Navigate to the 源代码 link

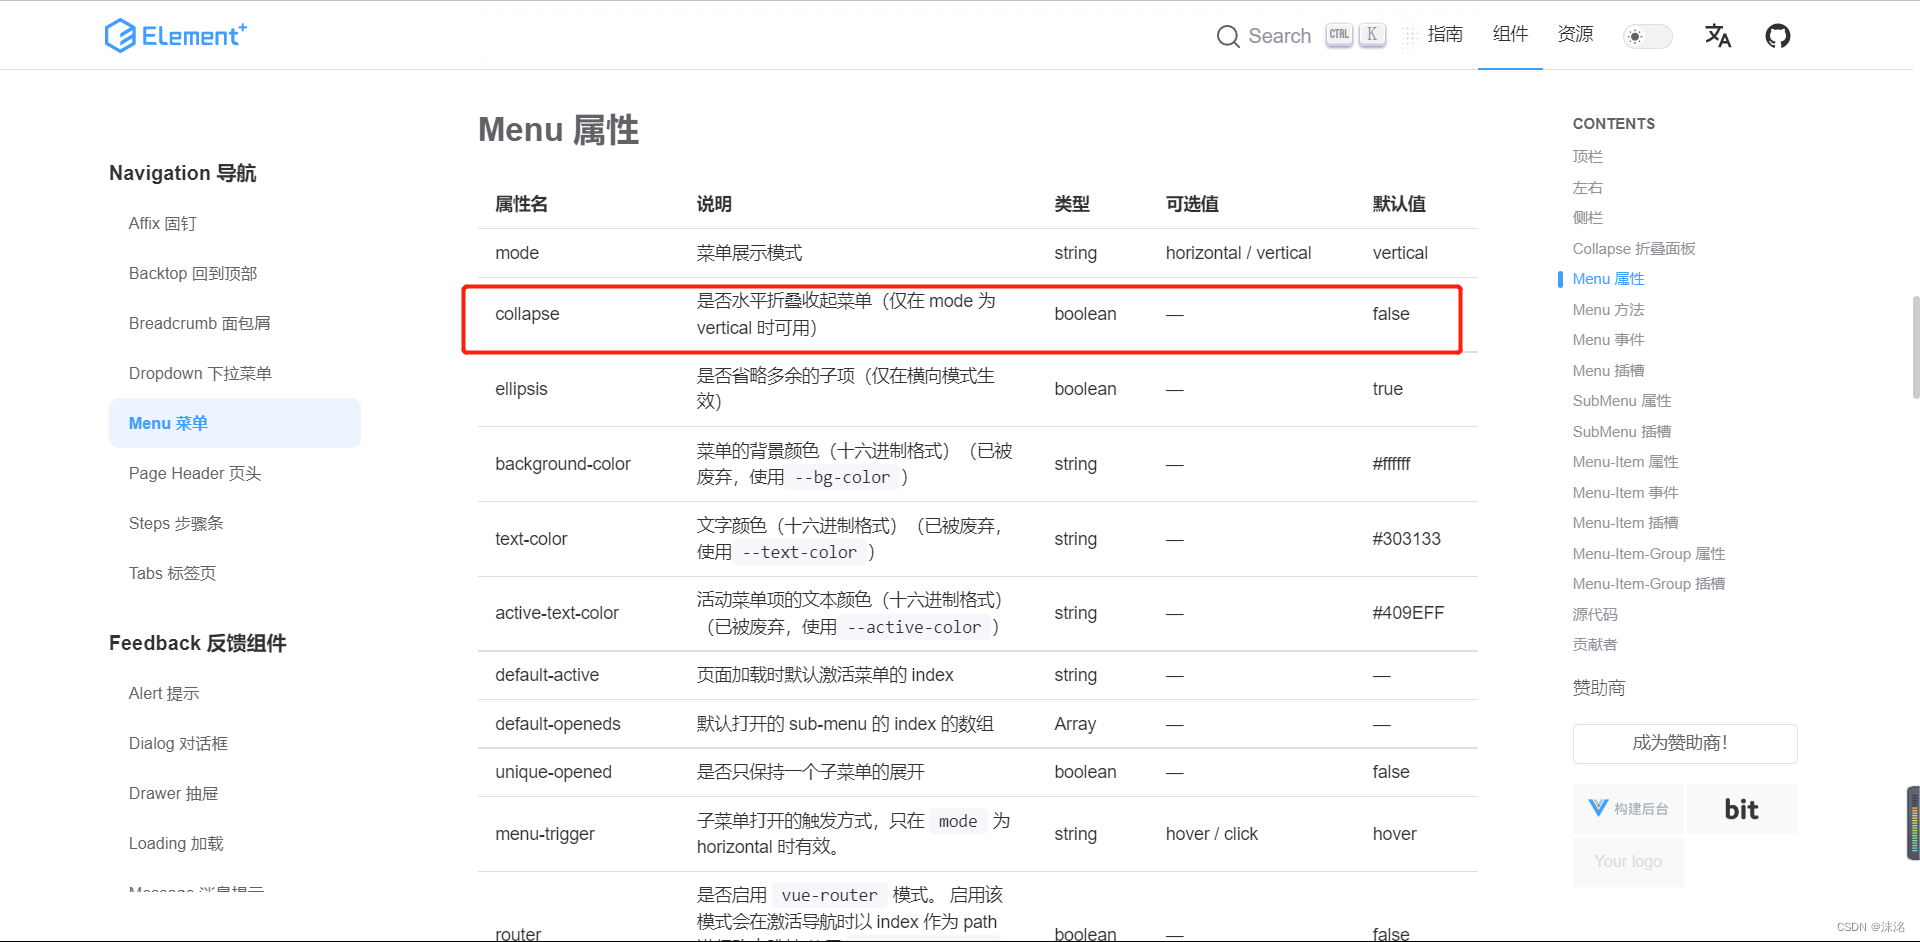1594,613
